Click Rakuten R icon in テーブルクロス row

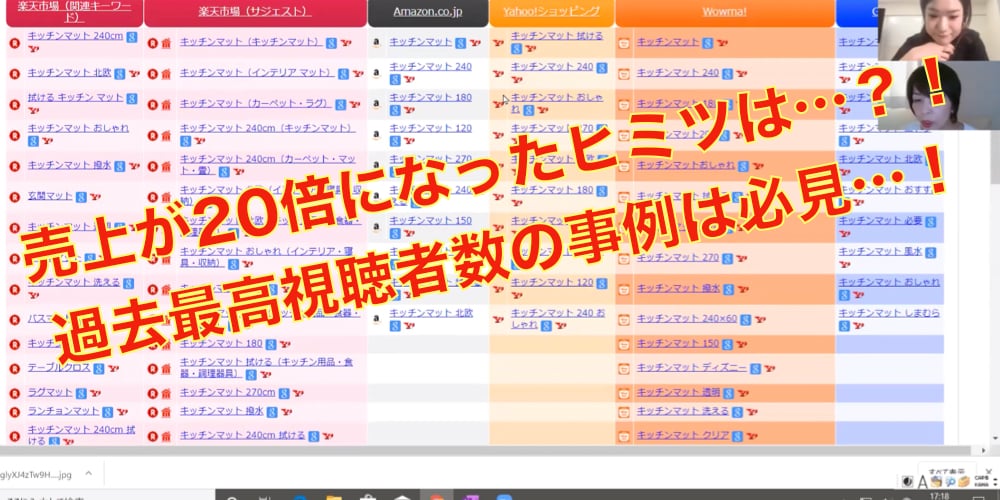coord(15,369)
